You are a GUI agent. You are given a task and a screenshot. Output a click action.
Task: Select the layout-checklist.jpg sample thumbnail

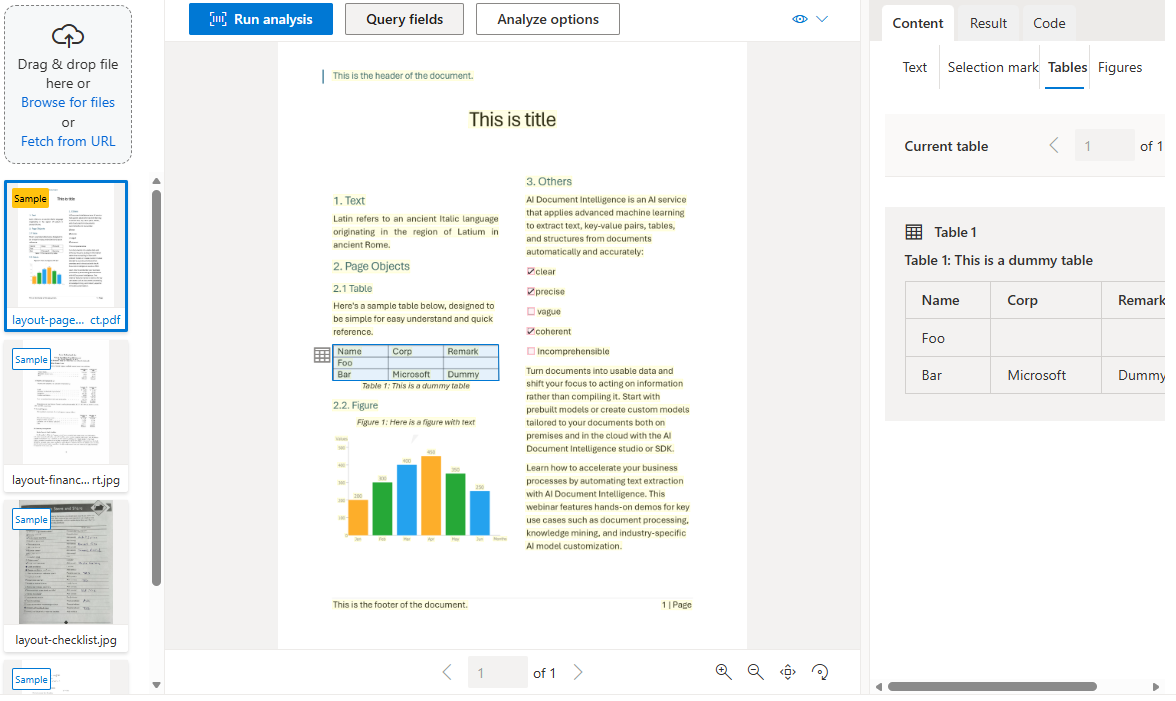tap(66, 560)
